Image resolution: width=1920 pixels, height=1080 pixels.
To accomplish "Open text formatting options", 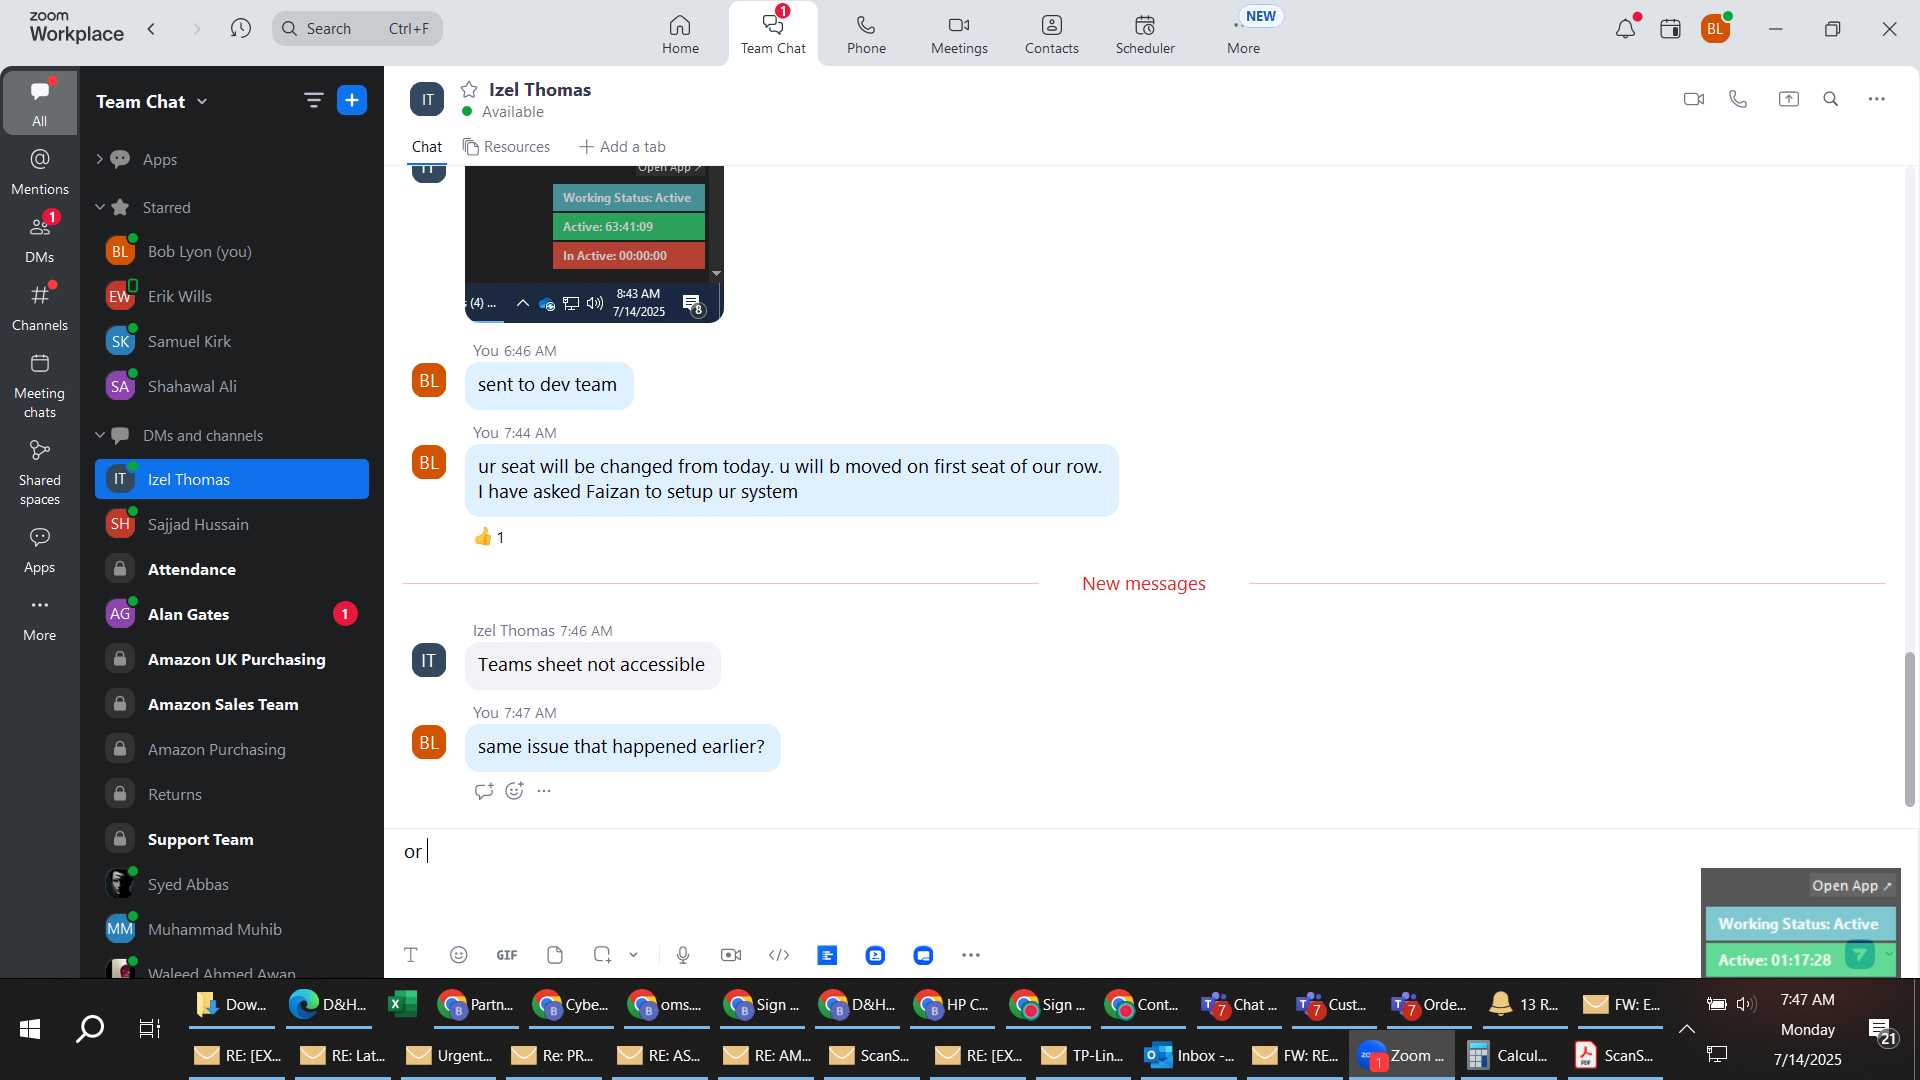I will click(x=410, y=955).
